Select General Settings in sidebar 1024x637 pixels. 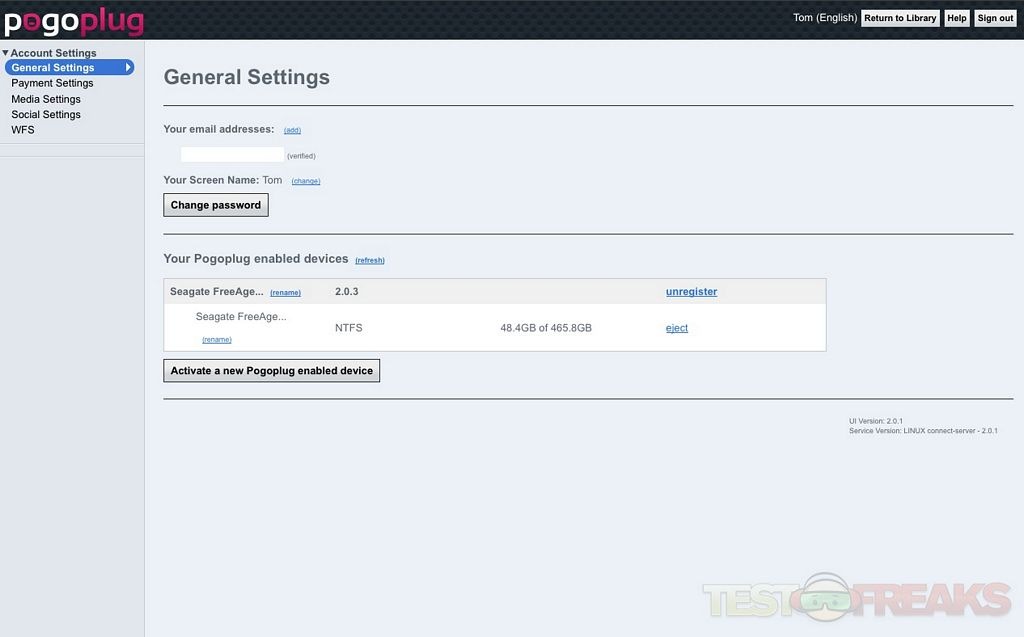pyautogui.click(x=53, y=68)
